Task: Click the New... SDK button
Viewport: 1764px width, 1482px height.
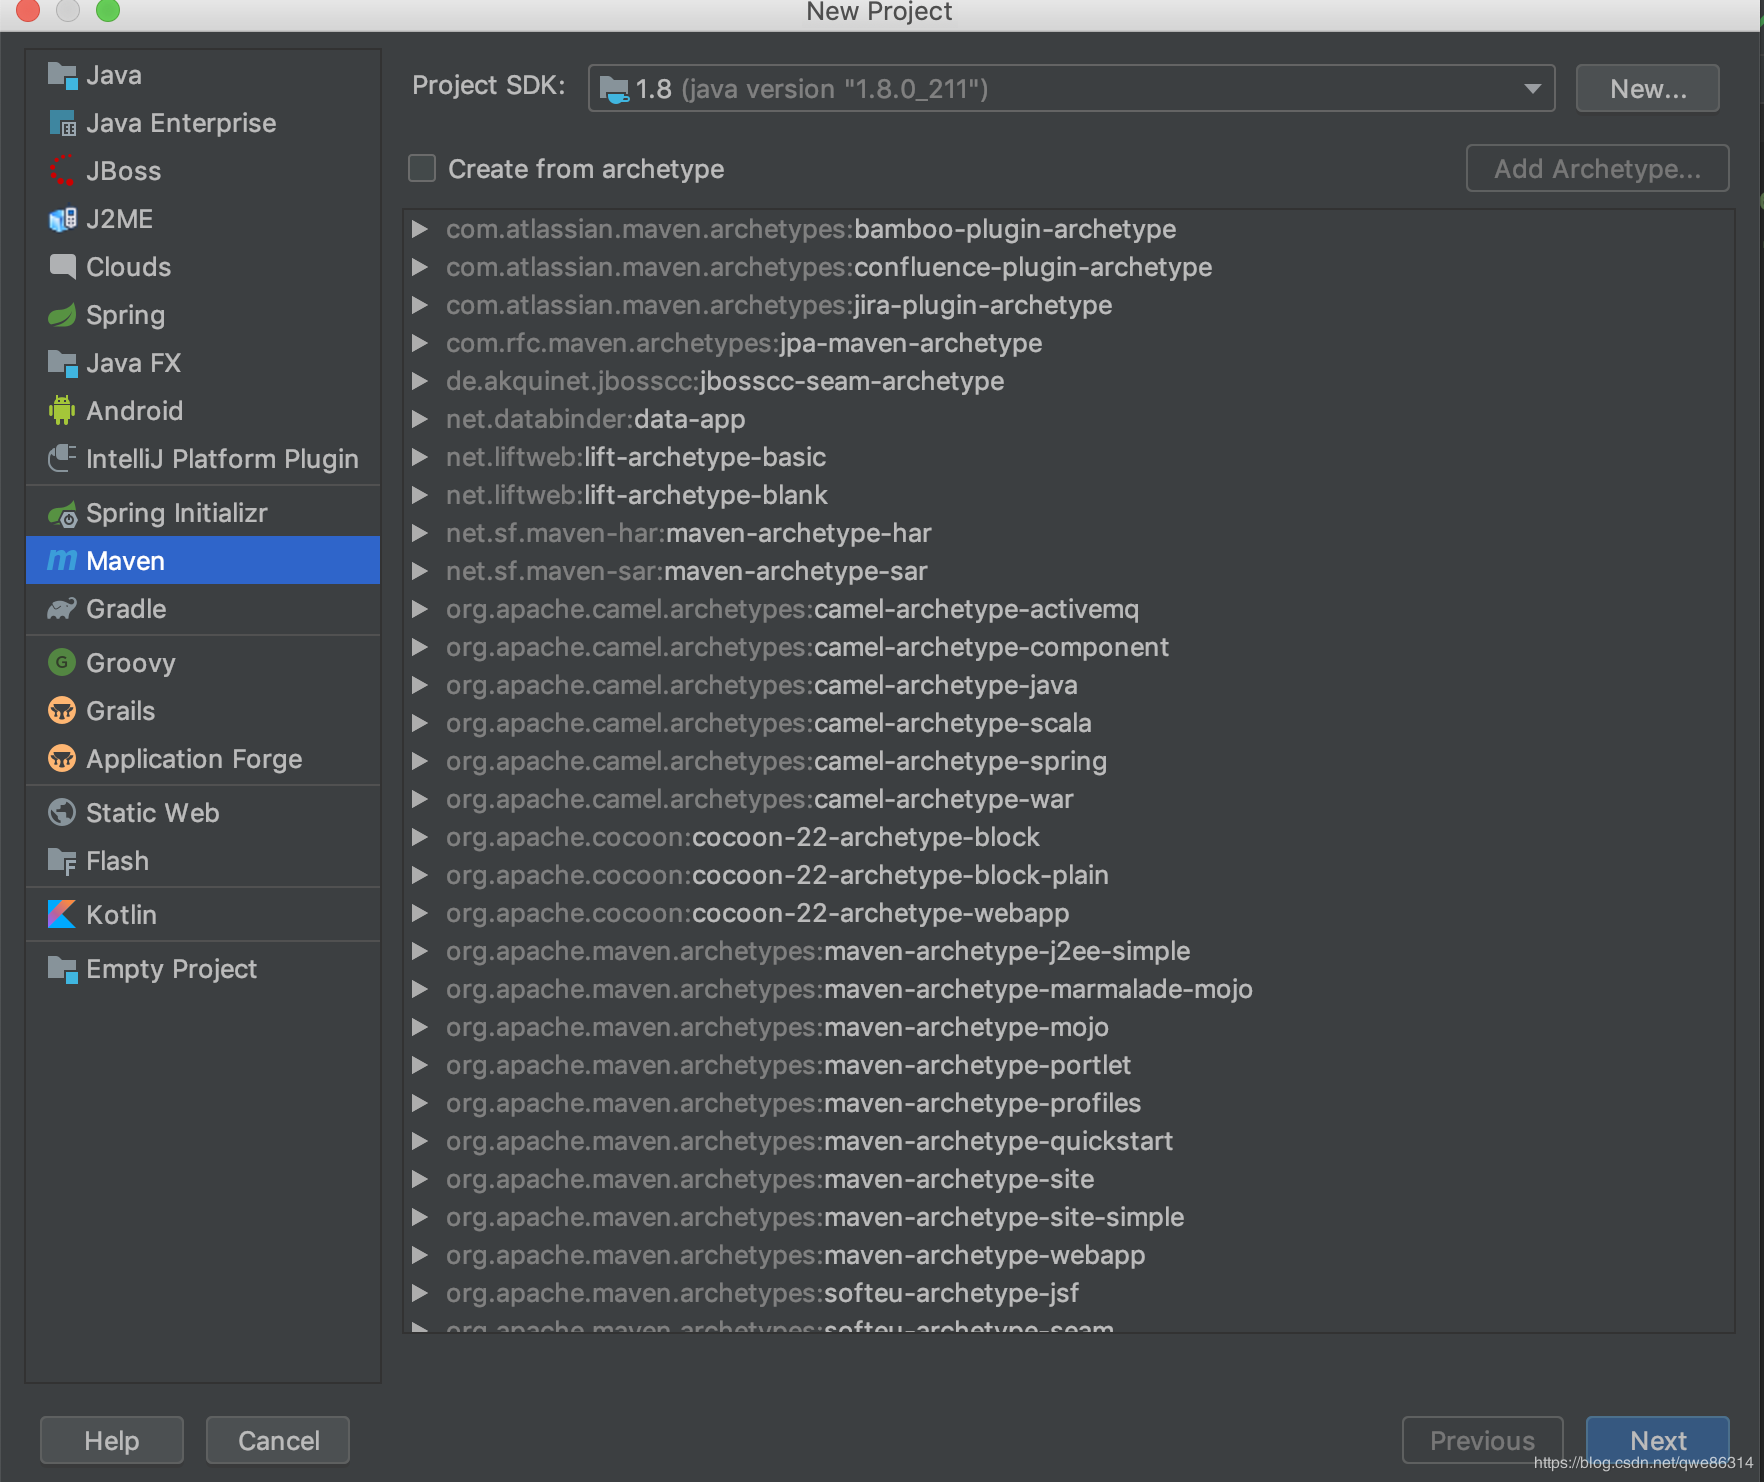Action: pyautogui.click(x=1648, y=89)
